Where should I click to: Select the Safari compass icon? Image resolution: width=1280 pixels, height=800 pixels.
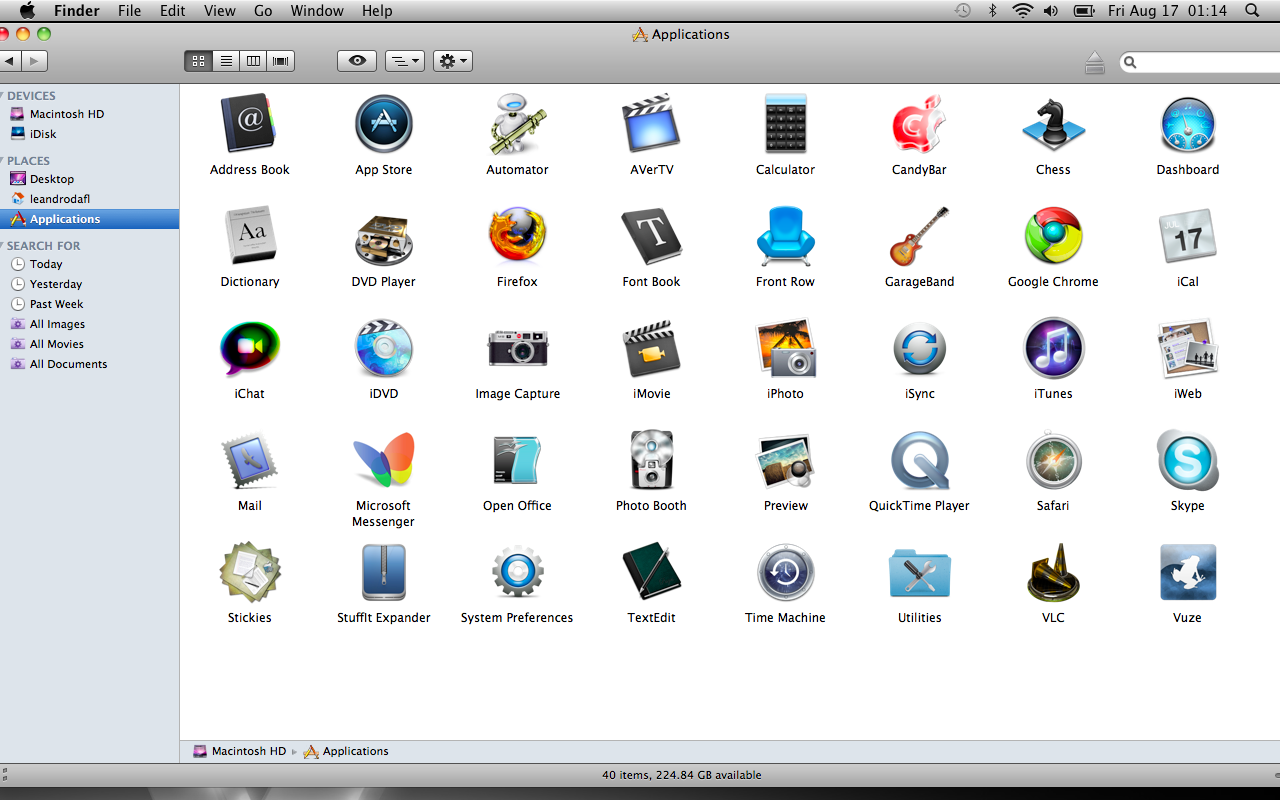coord(1053,460)
